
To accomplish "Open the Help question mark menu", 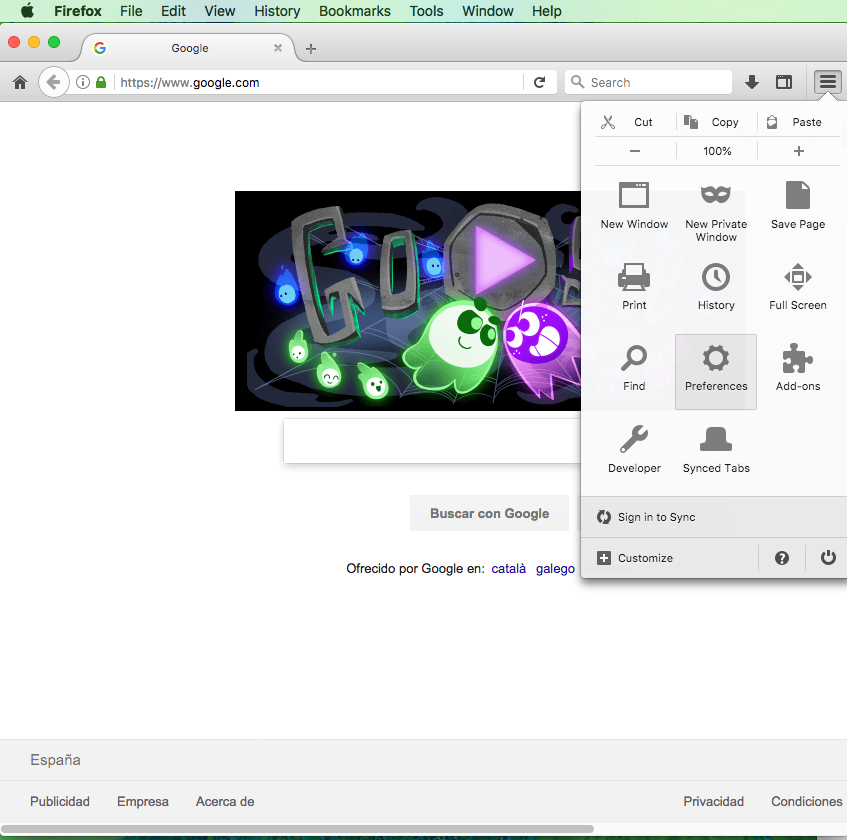I will tap(782, 558).
